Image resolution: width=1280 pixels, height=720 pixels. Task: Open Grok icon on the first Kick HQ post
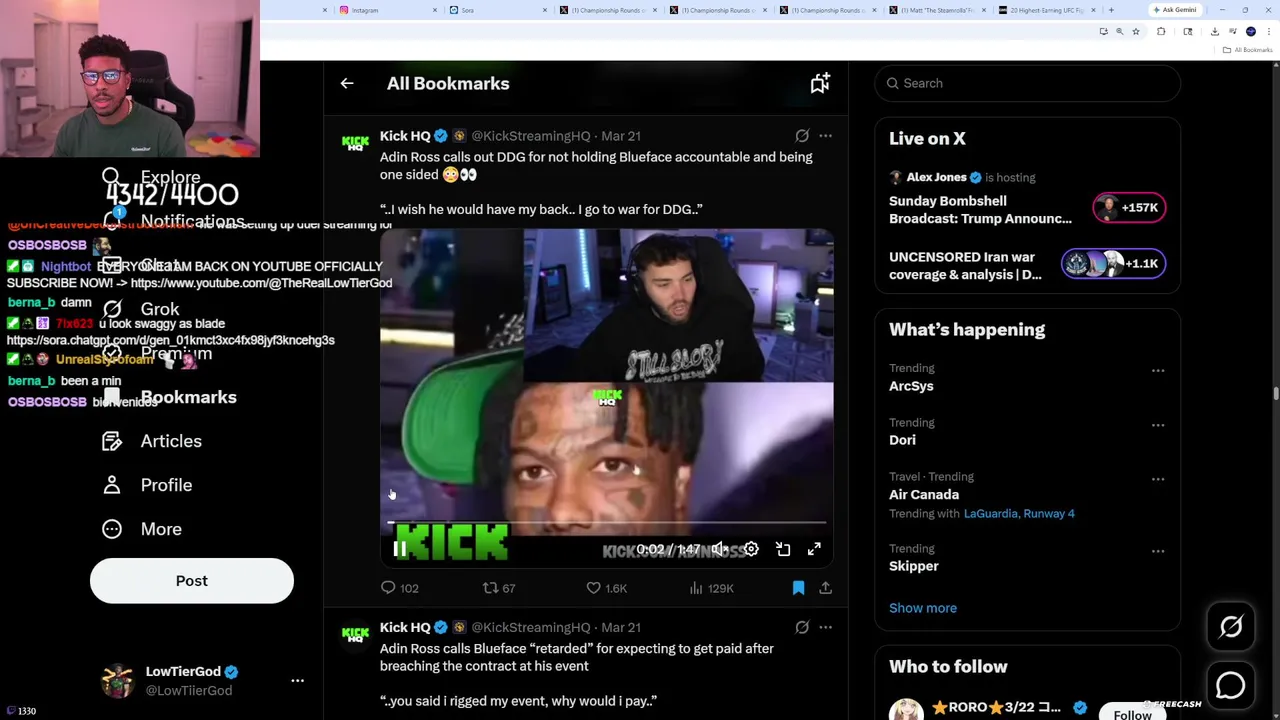[802, 136]
